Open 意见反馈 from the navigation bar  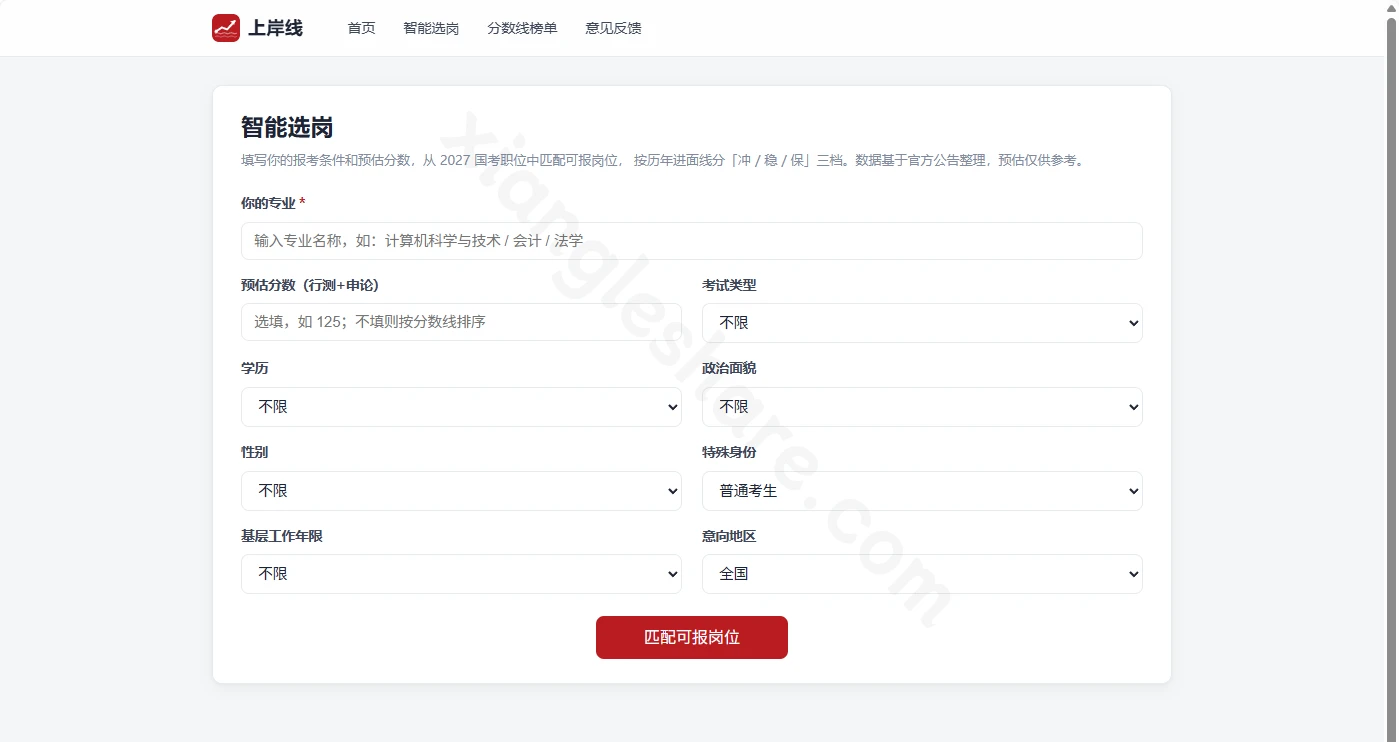613,28
